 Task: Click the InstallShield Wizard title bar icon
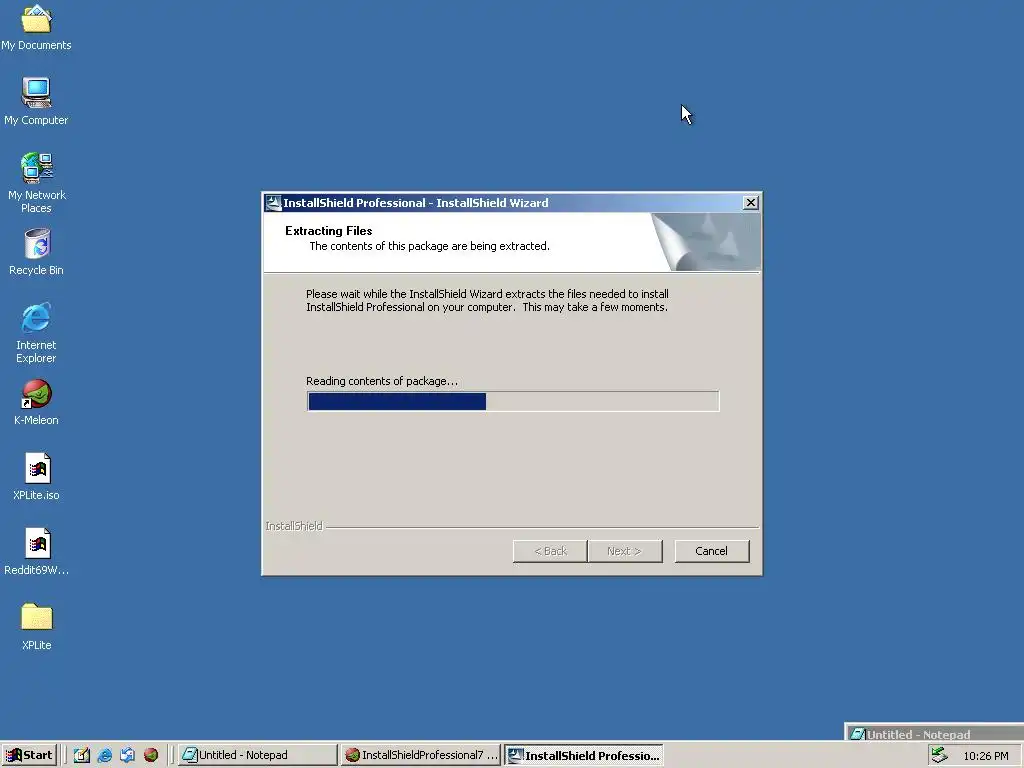click(x=273, y=203)
